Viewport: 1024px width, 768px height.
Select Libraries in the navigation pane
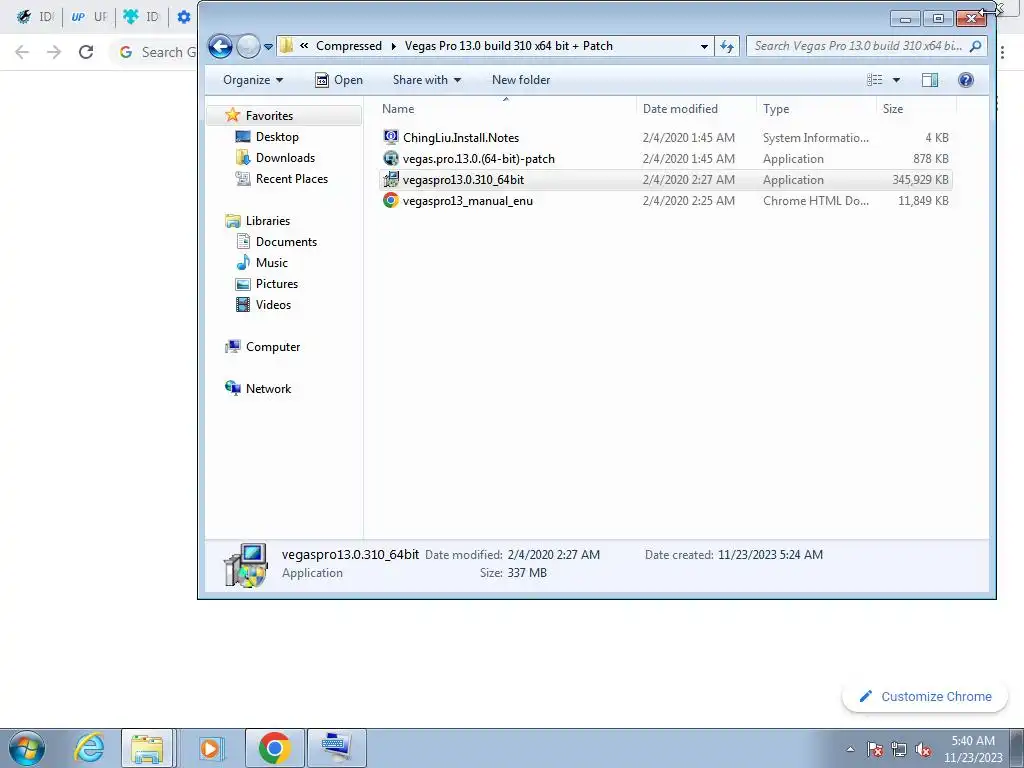coord(268,221)
